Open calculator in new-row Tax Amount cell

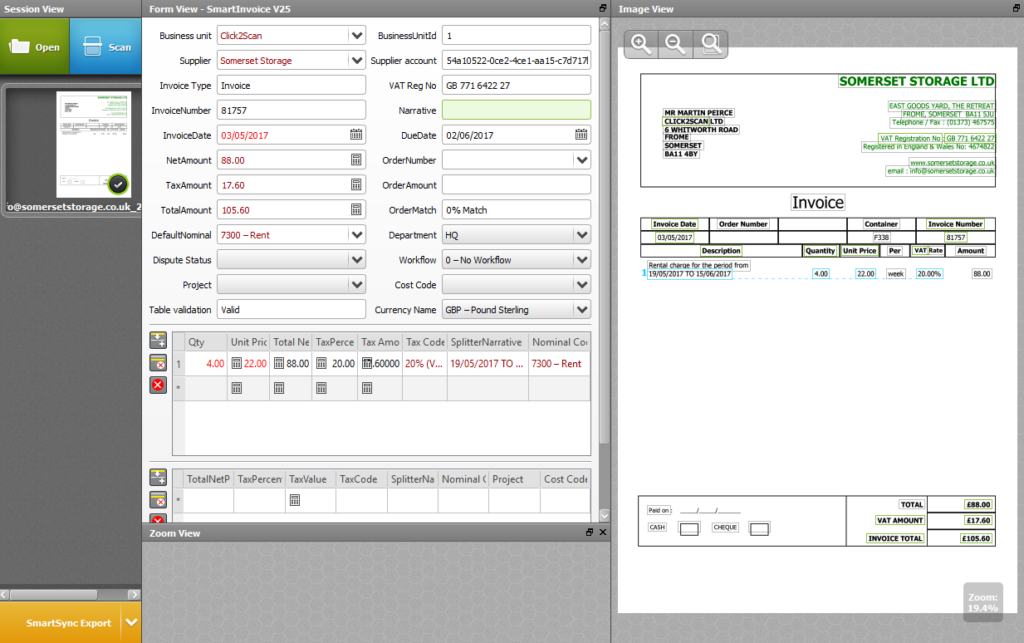point(367,388)
